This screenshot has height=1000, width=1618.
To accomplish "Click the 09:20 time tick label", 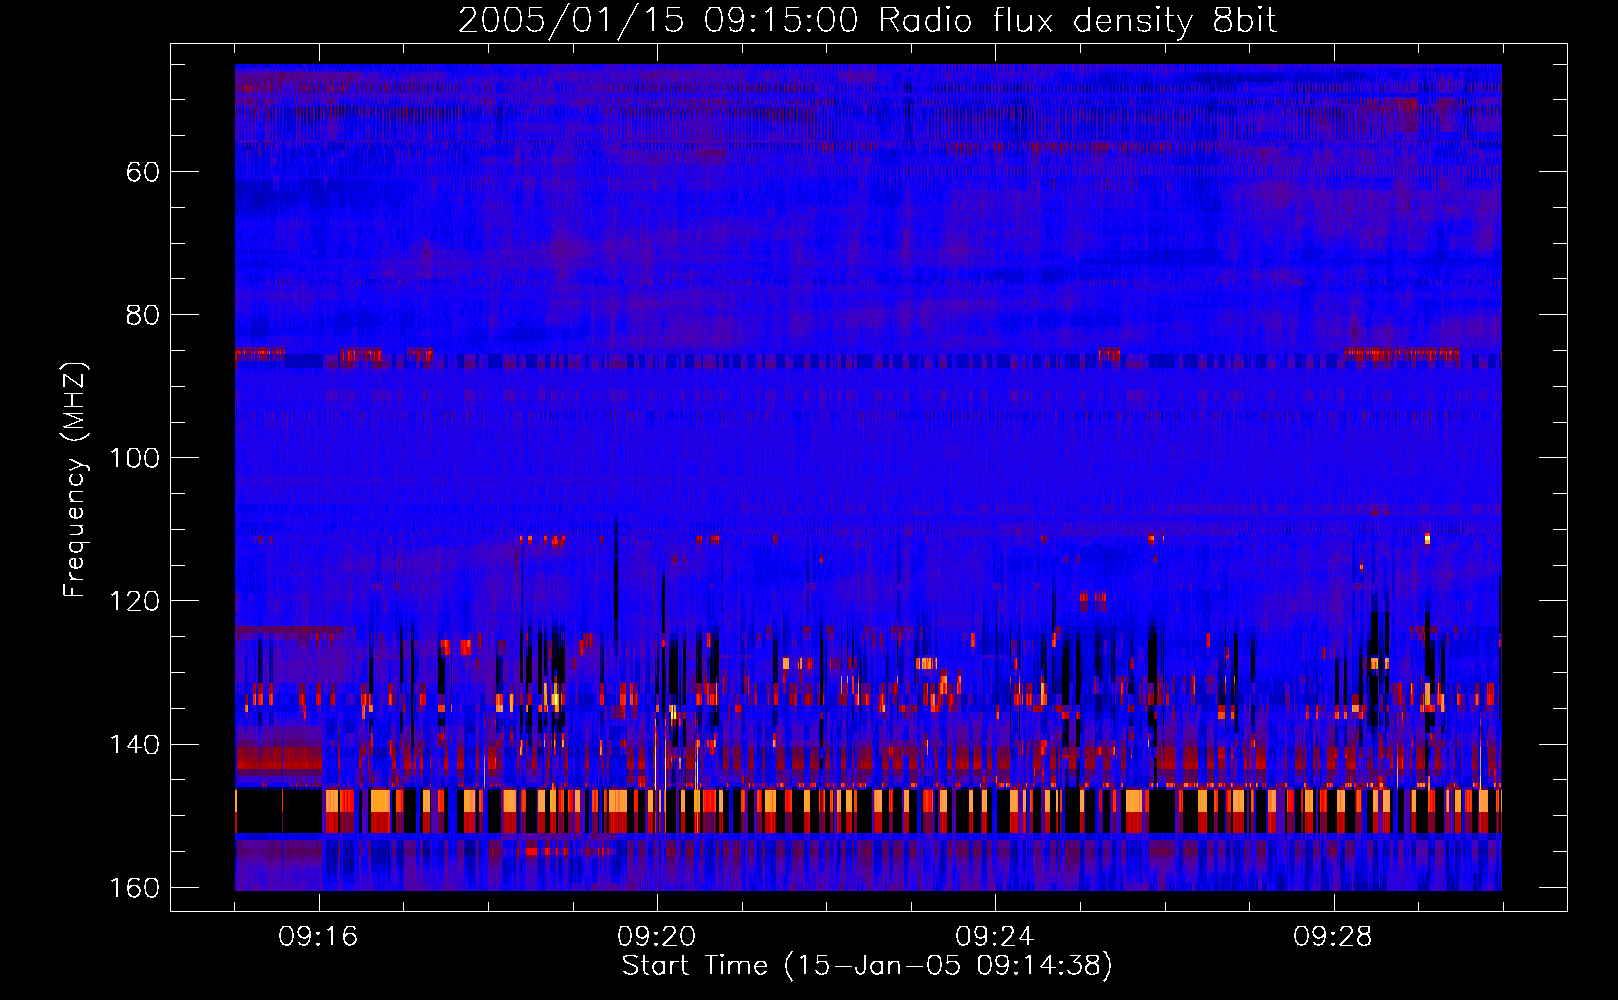I will 656,937.
